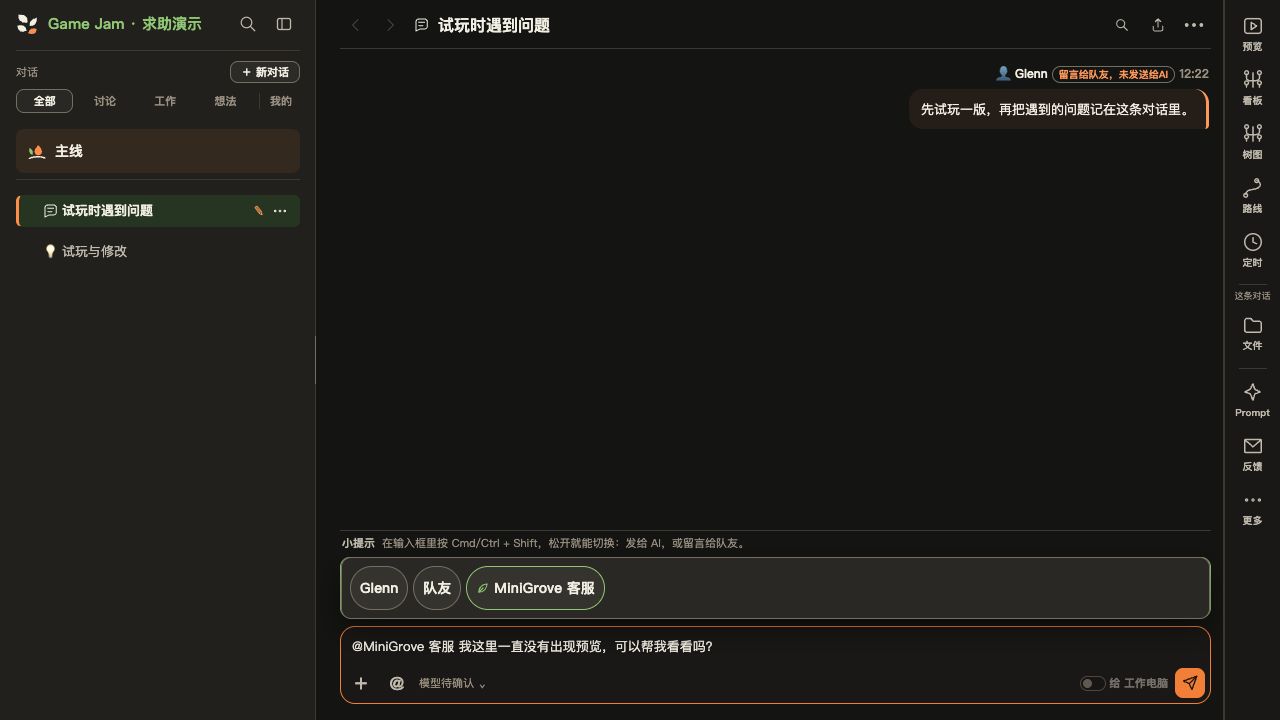Viewport: 1280px width, 720px height.
Task: Toggle the 给 工作电脑 switch
Action: coord(1092,683)
